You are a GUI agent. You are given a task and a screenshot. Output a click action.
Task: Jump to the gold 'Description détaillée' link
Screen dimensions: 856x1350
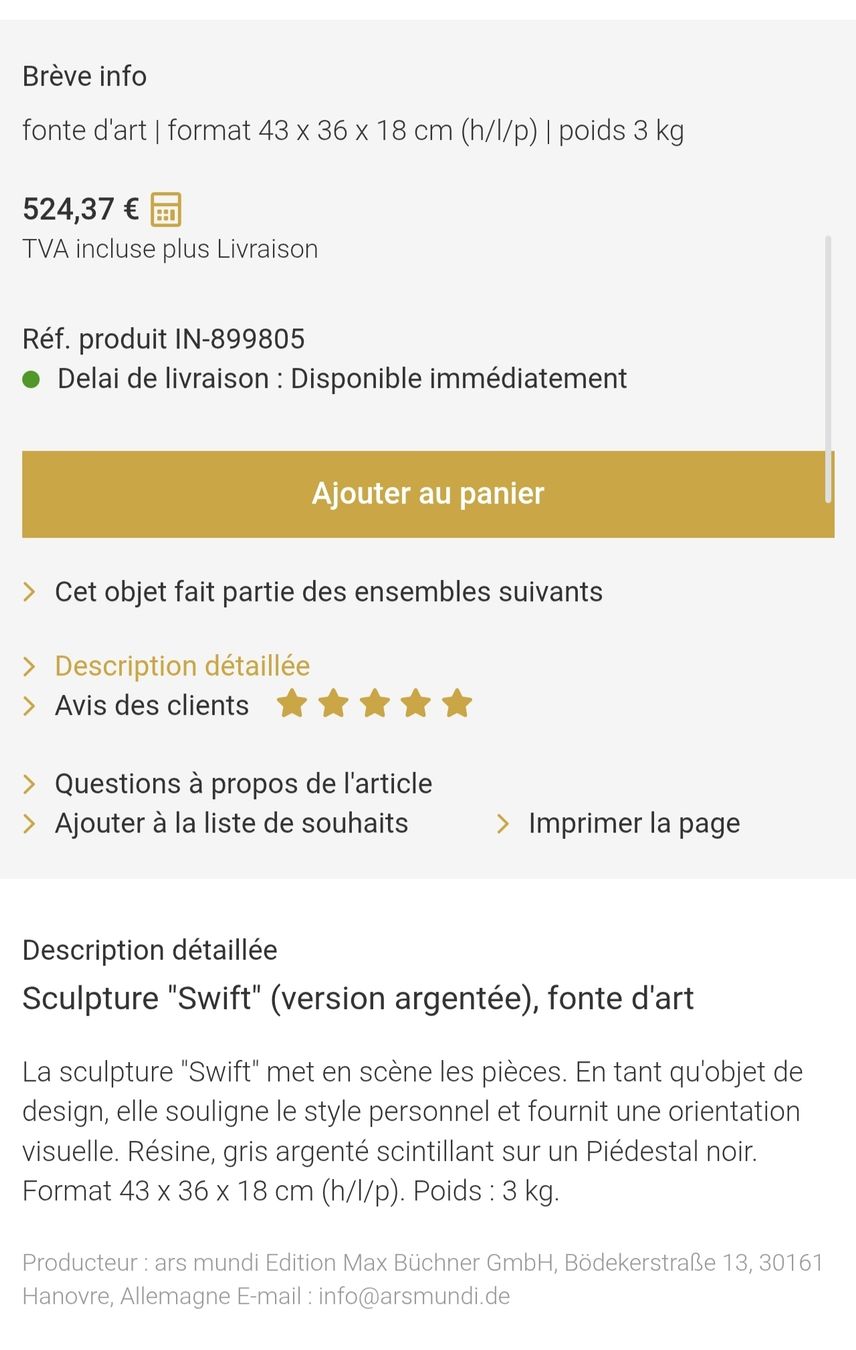pyautogui.click(x=182, y=666)
